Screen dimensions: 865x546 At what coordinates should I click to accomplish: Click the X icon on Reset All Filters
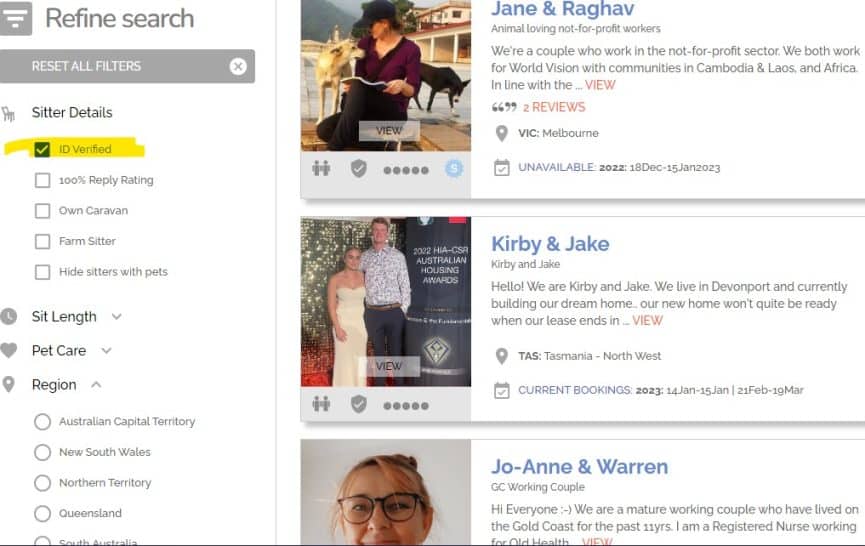(237, 66)
